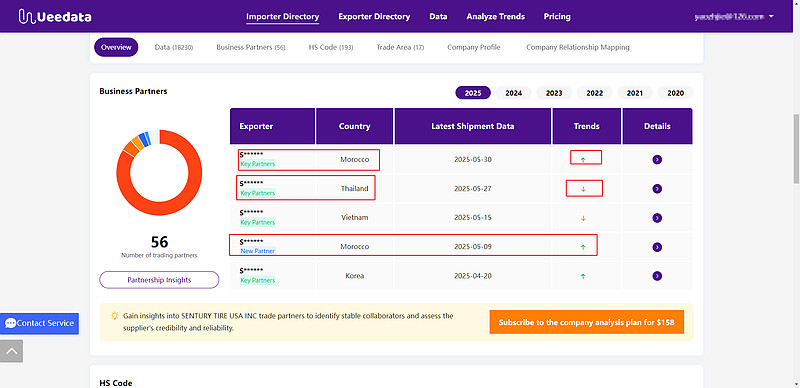The image size is (800, 388).
Task: Click Partnership Insights button
Action: click(159, 280)
